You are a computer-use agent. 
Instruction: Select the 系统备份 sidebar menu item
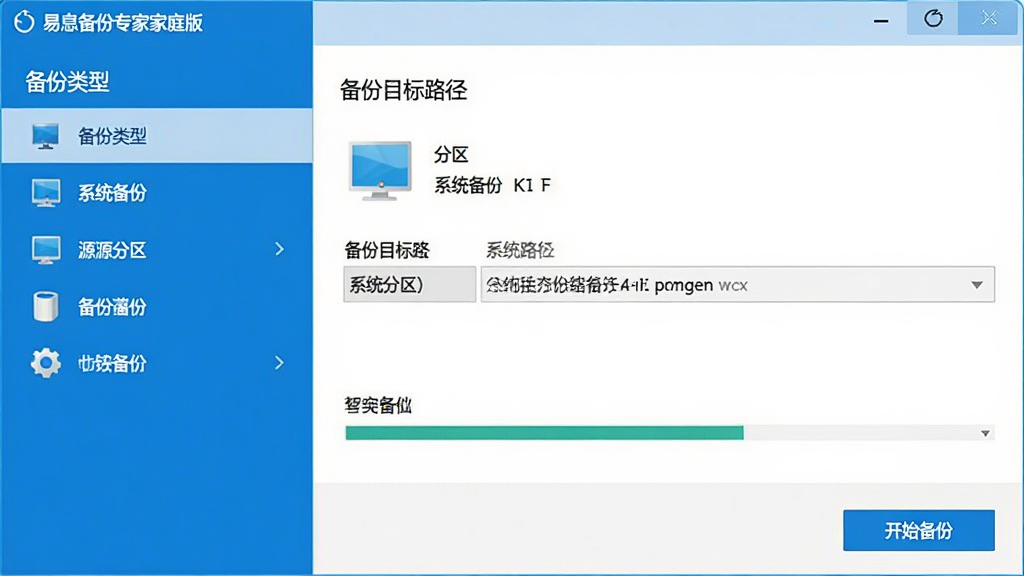[157, 193]
